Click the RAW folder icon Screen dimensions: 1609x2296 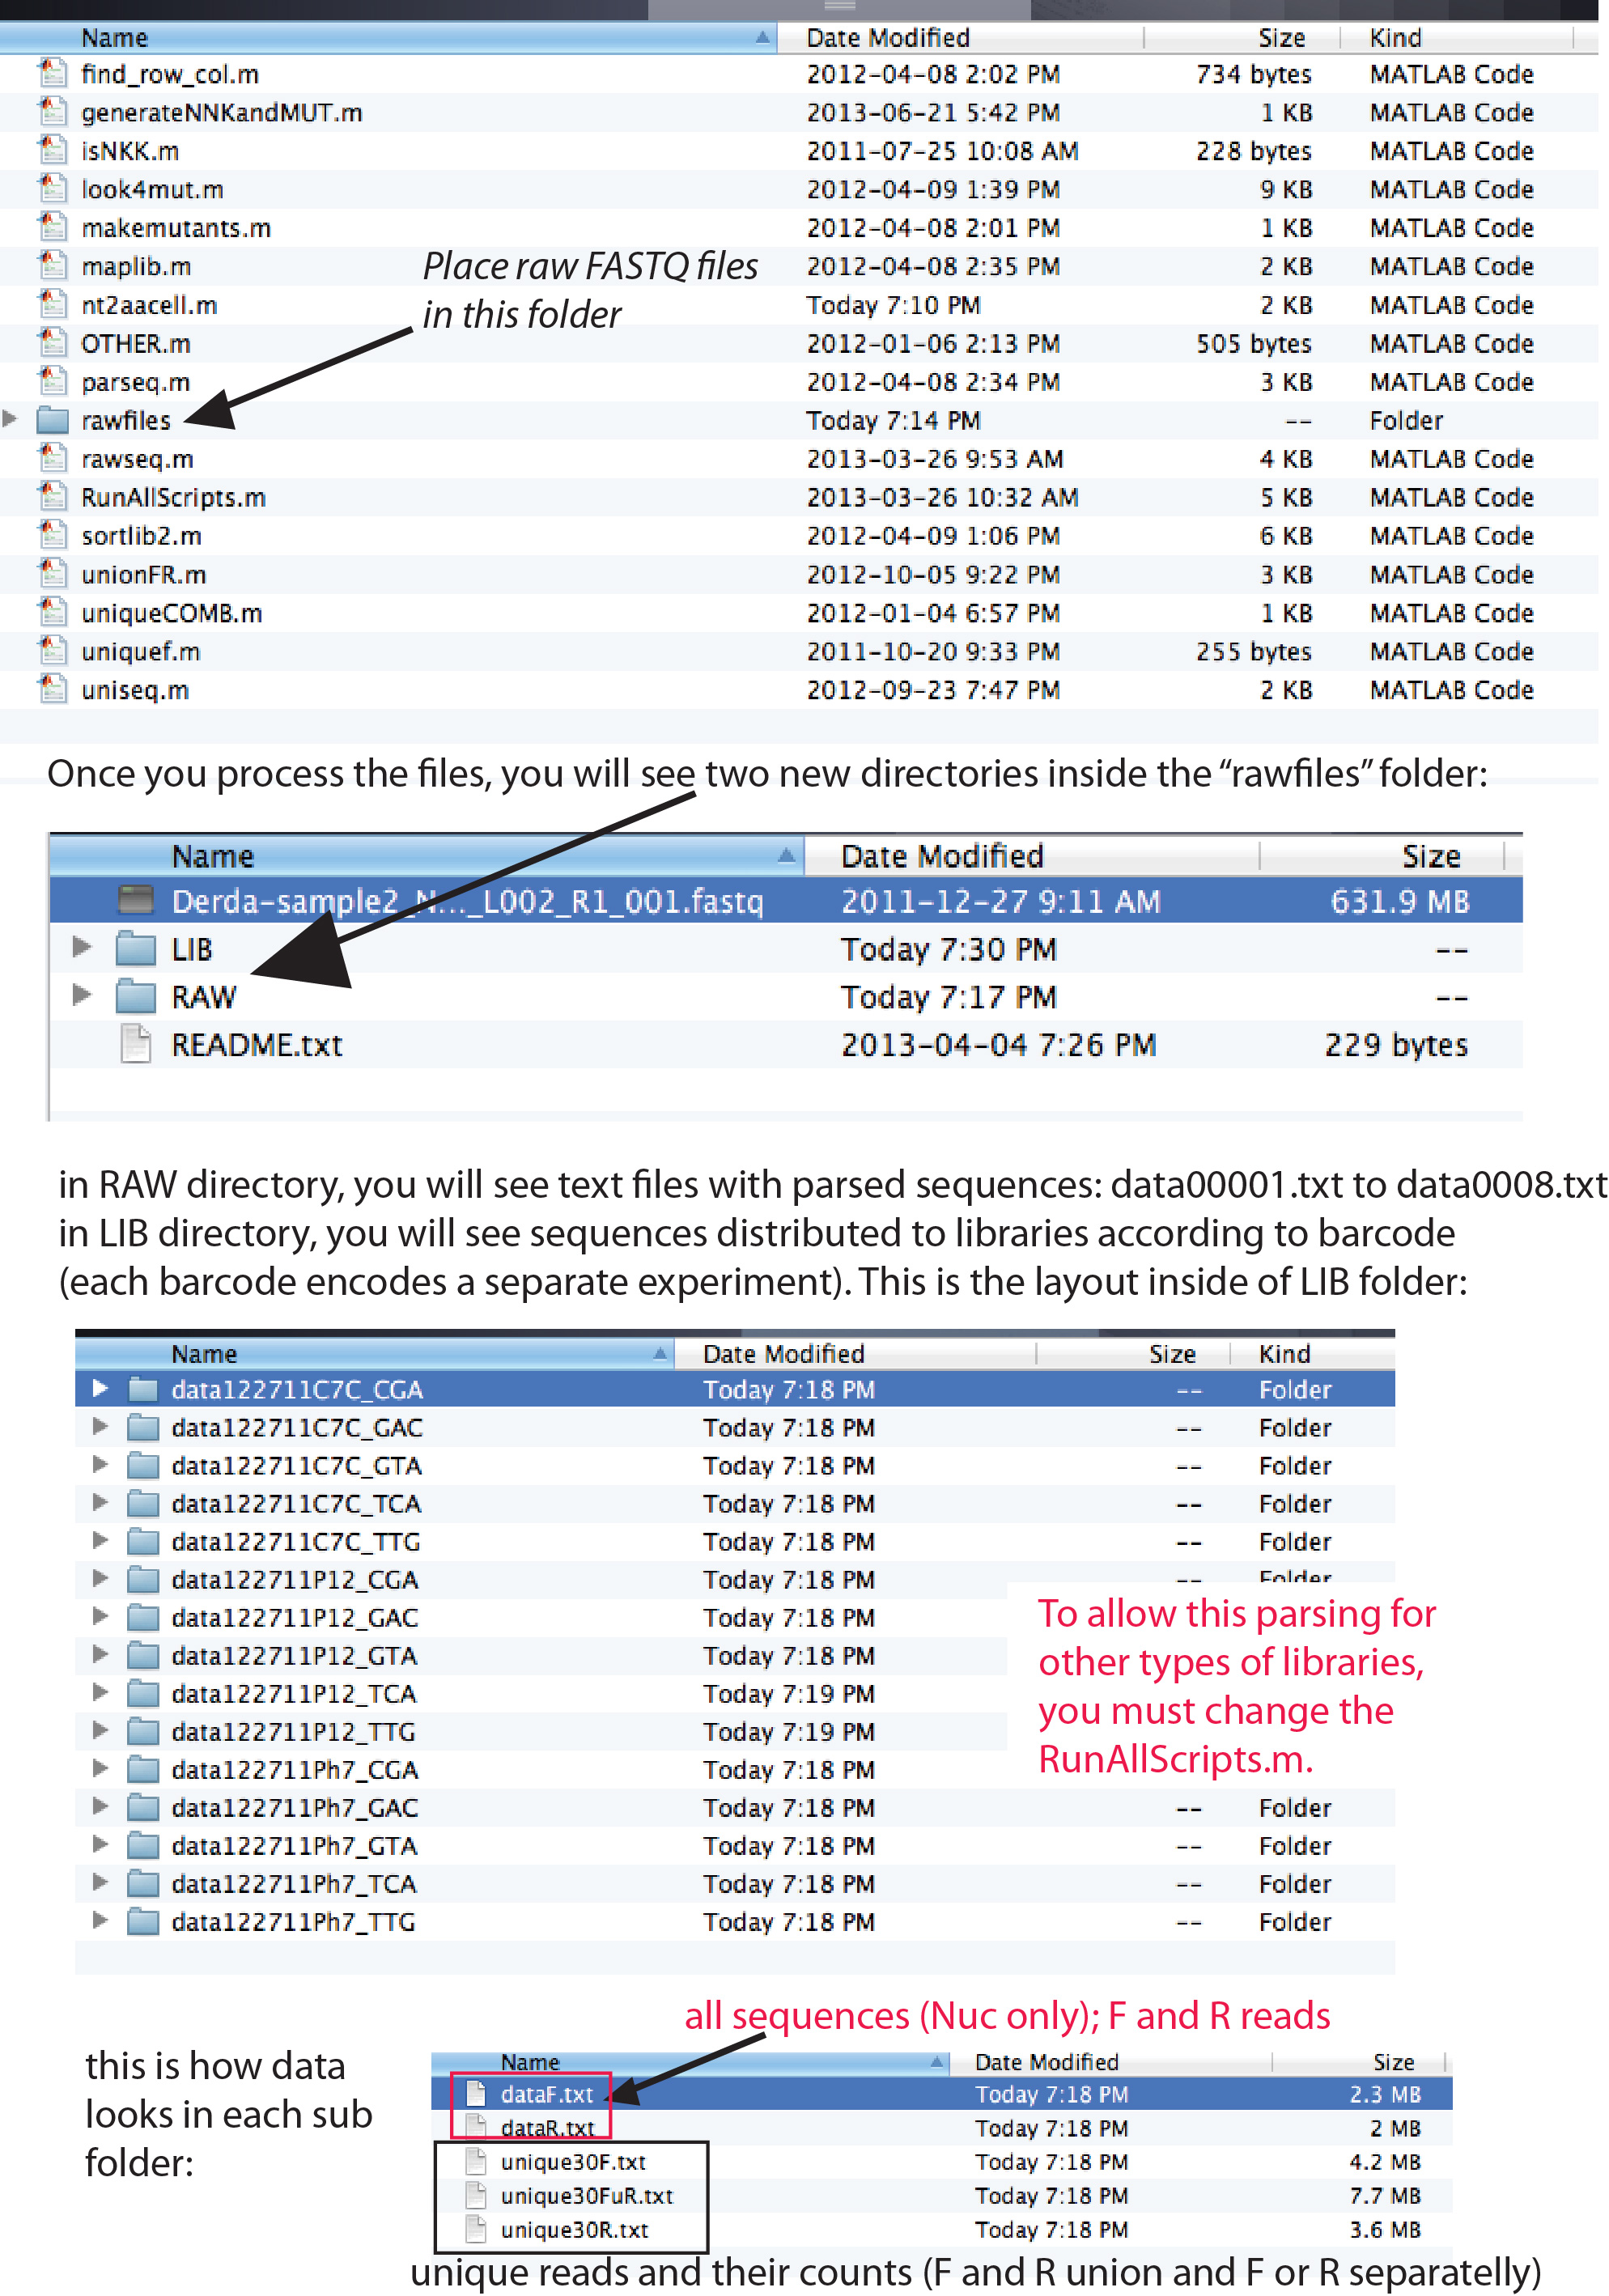(136, 996)
